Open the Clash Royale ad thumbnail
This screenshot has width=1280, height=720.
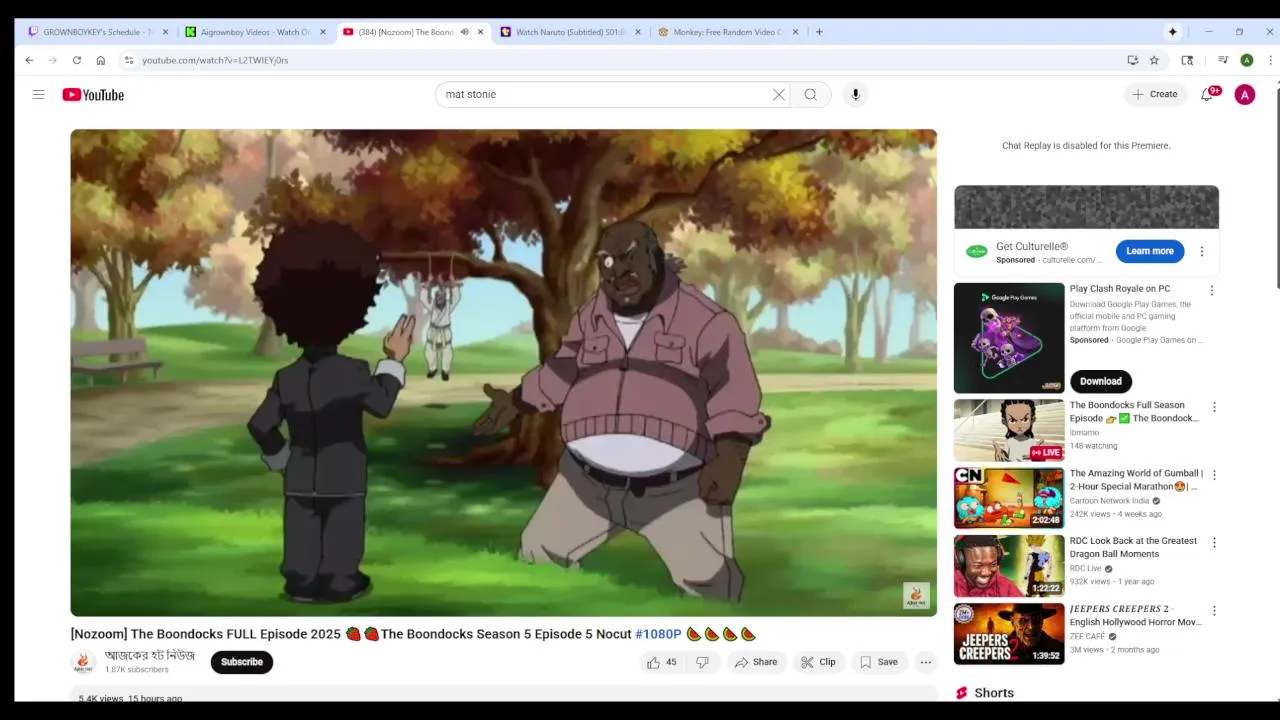pyautogui.click(x=1009, y=338)
